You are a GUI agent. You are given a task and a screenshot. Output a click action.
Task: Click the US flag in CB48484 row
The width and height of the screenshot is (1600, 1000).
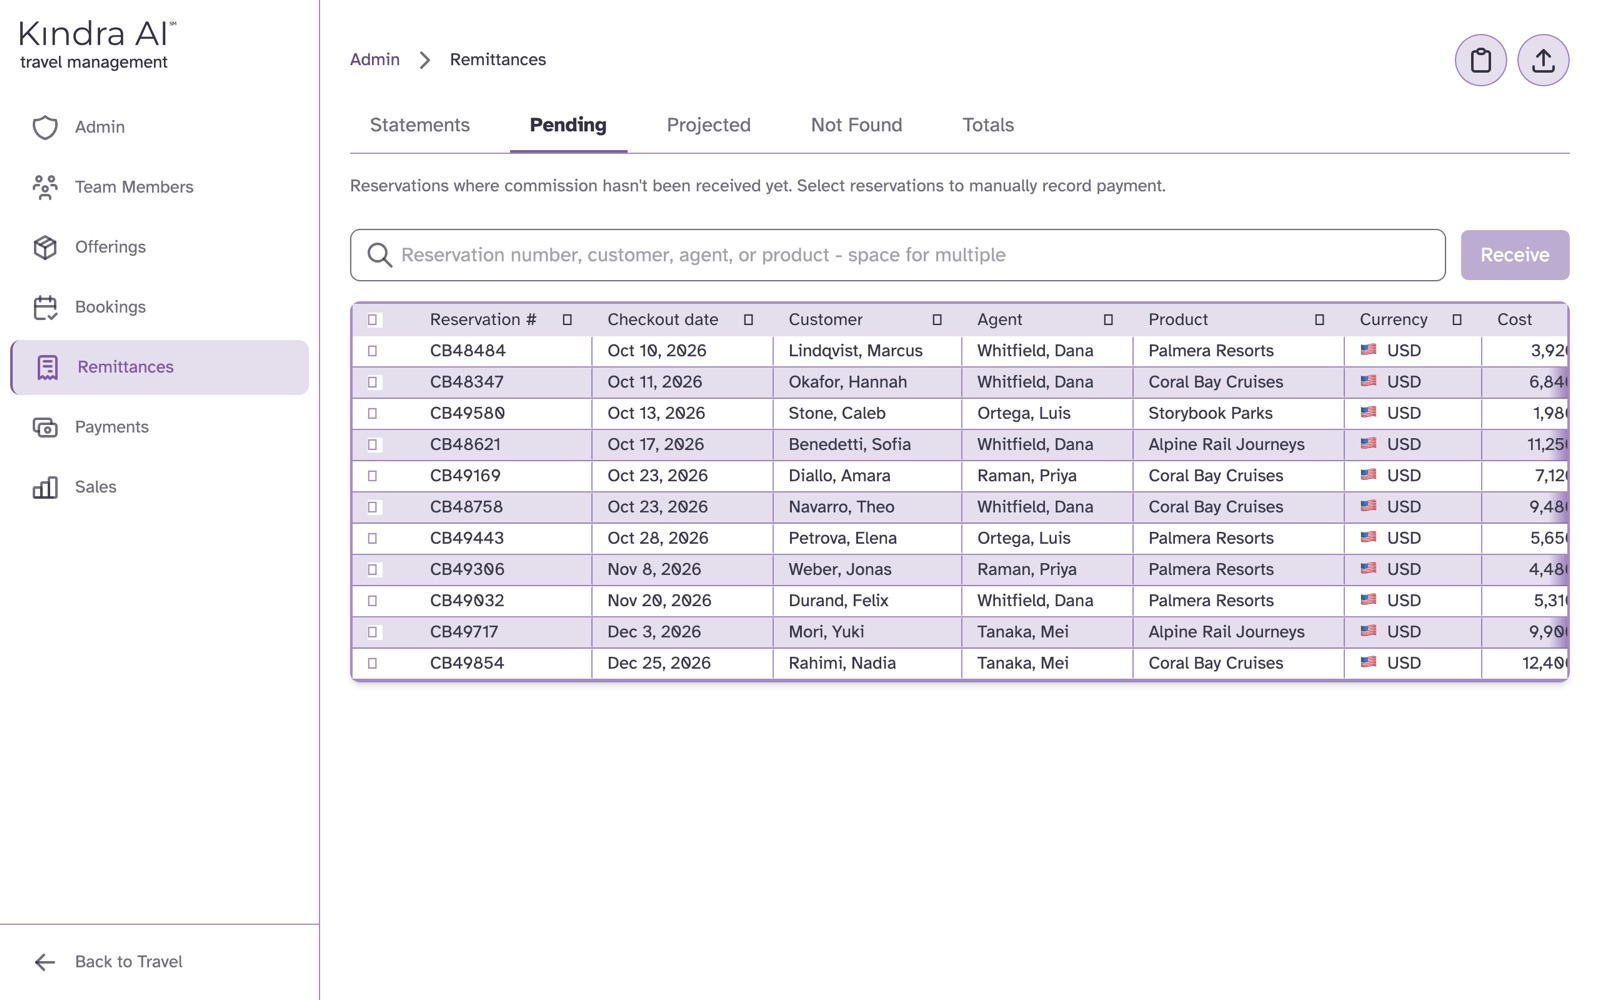point(1368,350)
